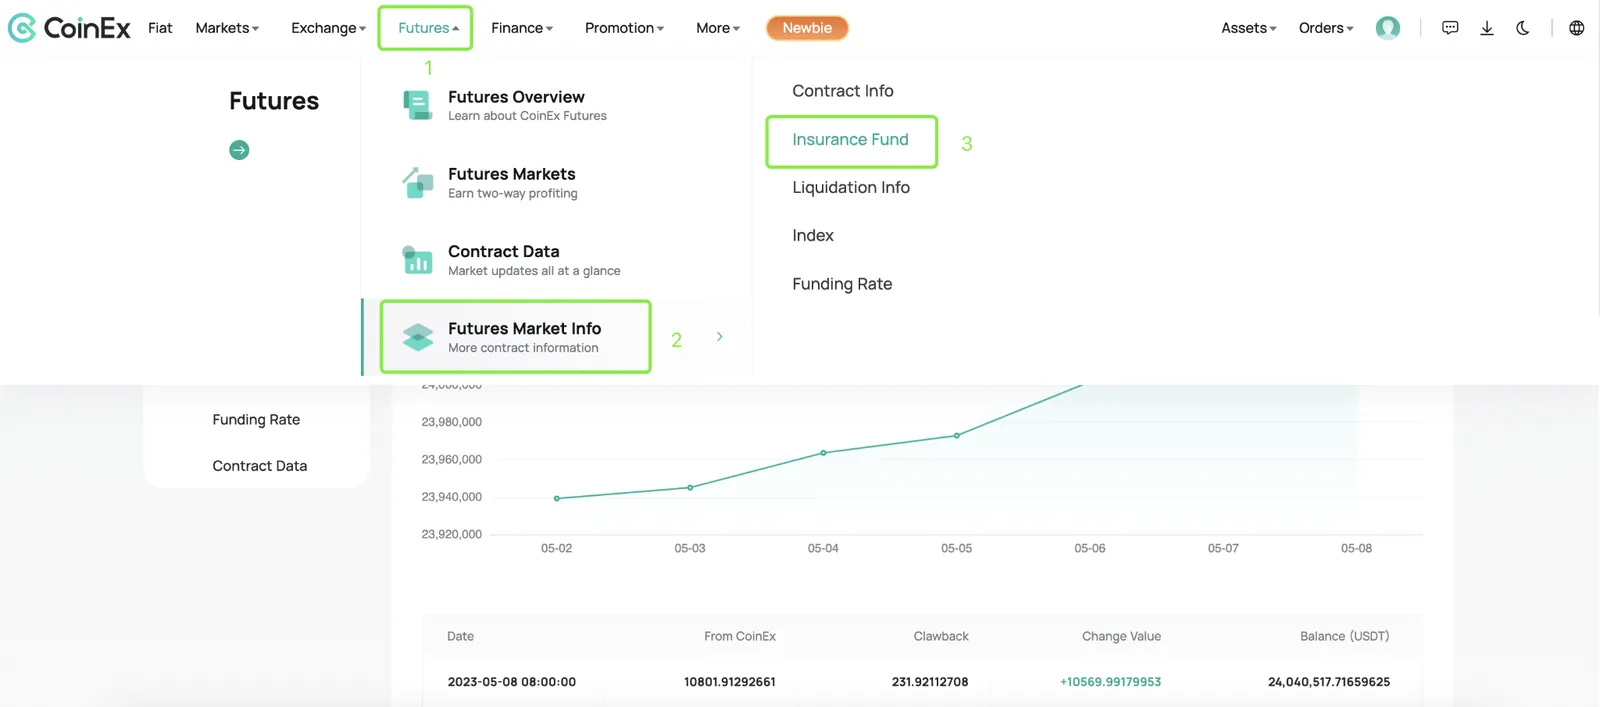Open Liquidation Info submenu item
This screenshot has width=1600, height=707.
tap(851, 187)
